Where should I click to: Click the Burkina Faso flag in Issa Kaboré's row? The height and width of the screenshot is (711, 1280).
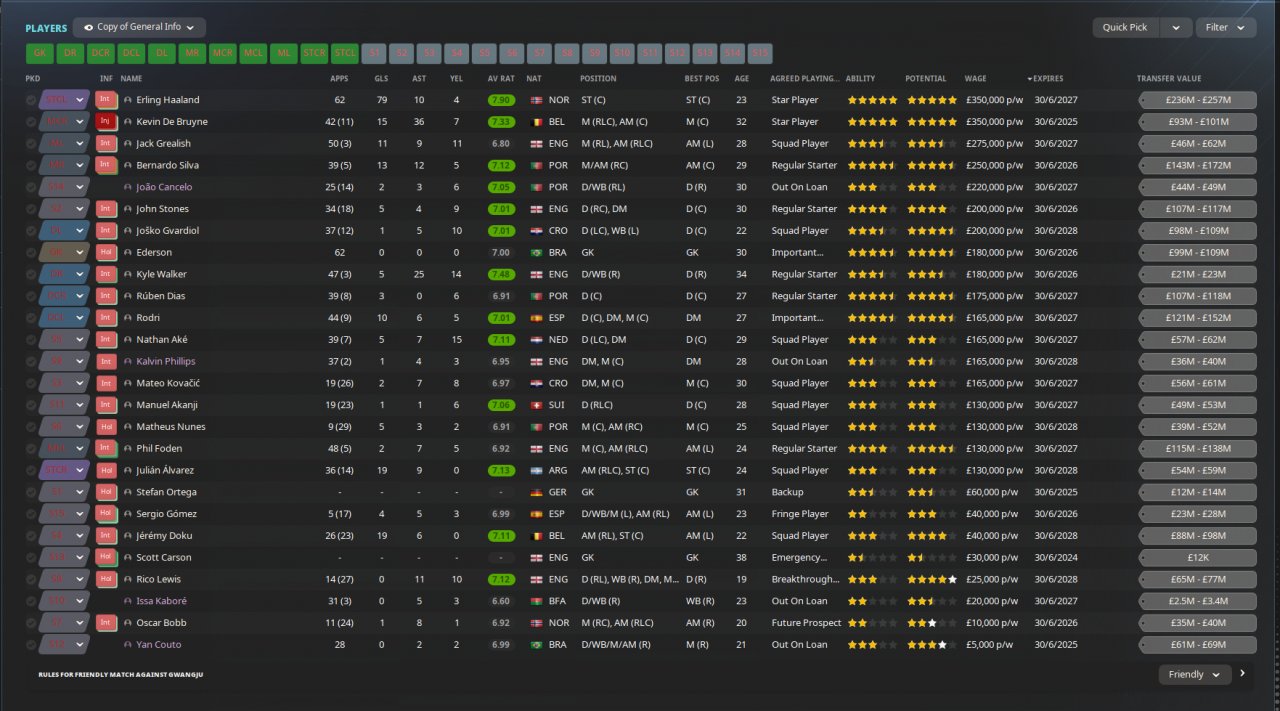(x=535, y=602)
